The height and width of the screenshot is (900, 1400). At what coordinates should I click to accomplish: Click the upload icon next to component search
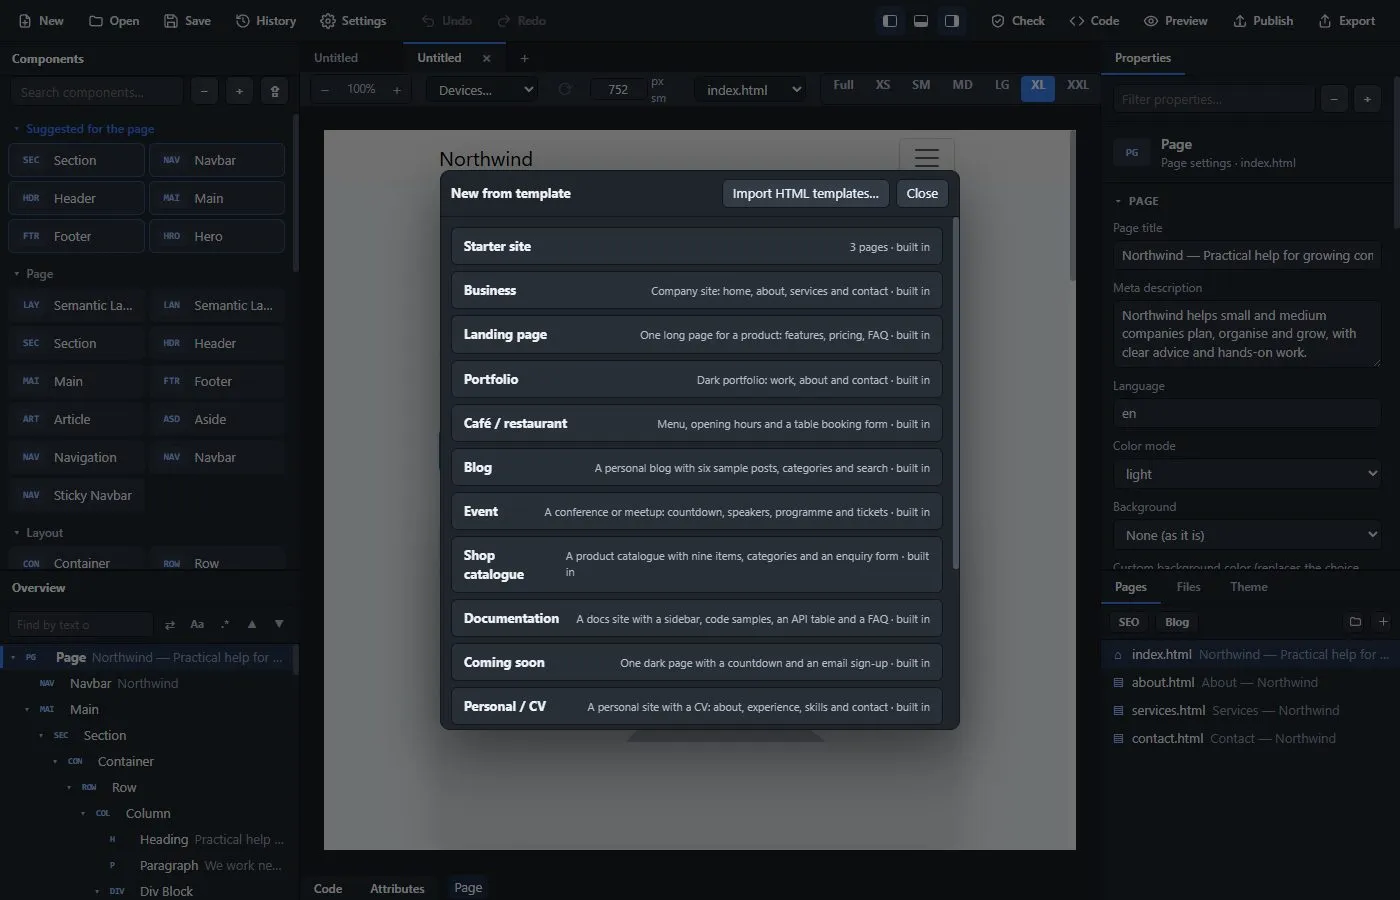(x=275, y=92)
